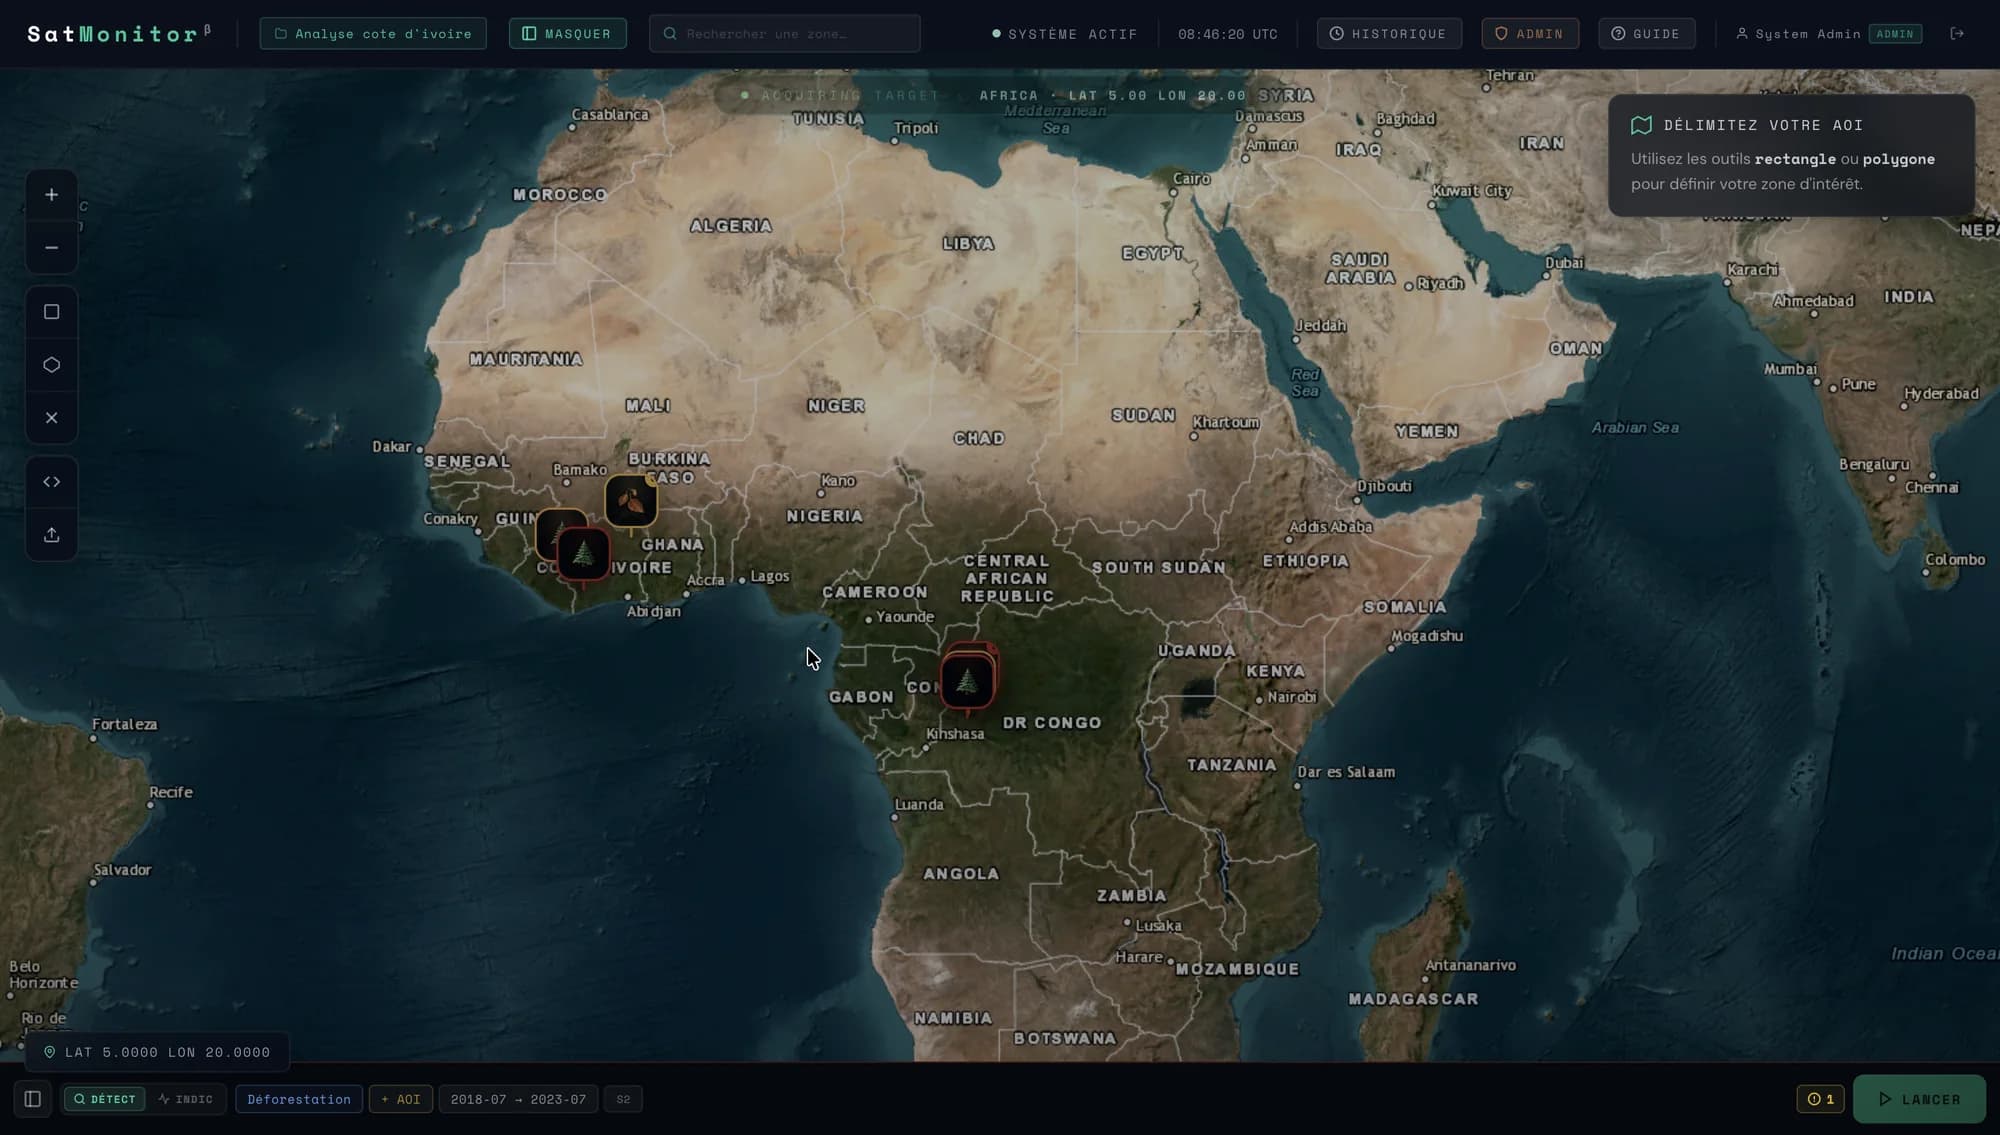Viewport: 2000px width, 1135px height.
Task: Click the AFRICA LAT 5.00 LON 20.00 target banner
Action: click(995, 96)
